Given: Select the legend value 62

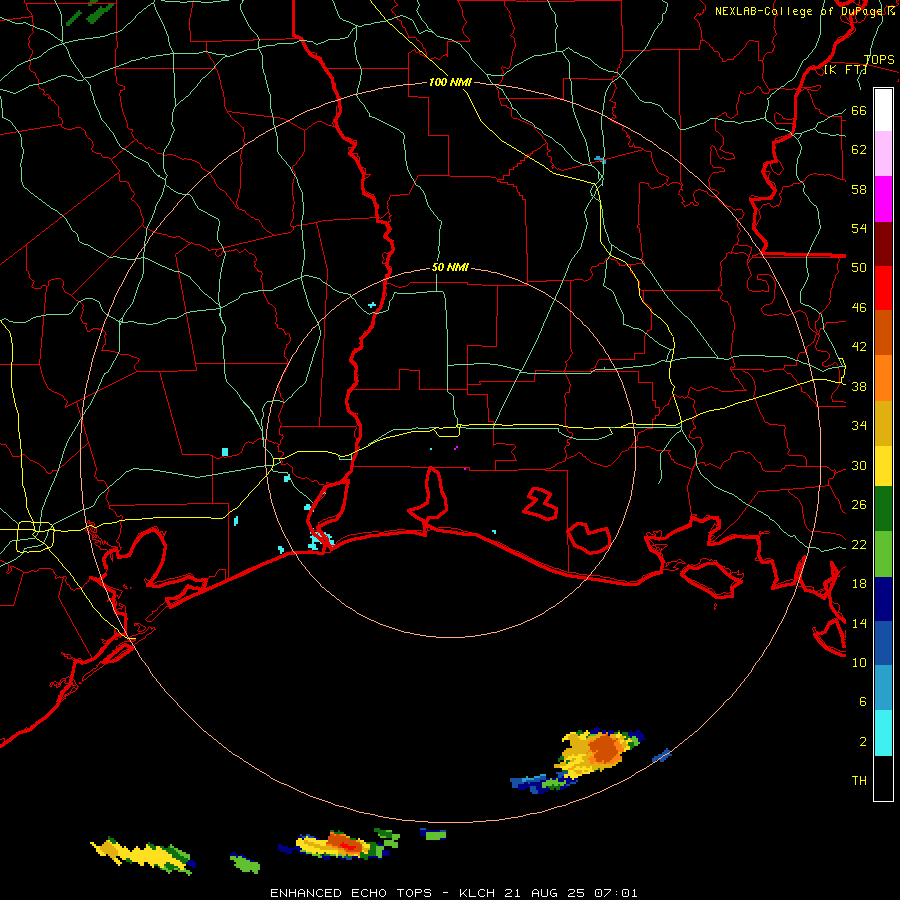Looking at the screenshot, I should pos(859,150).
